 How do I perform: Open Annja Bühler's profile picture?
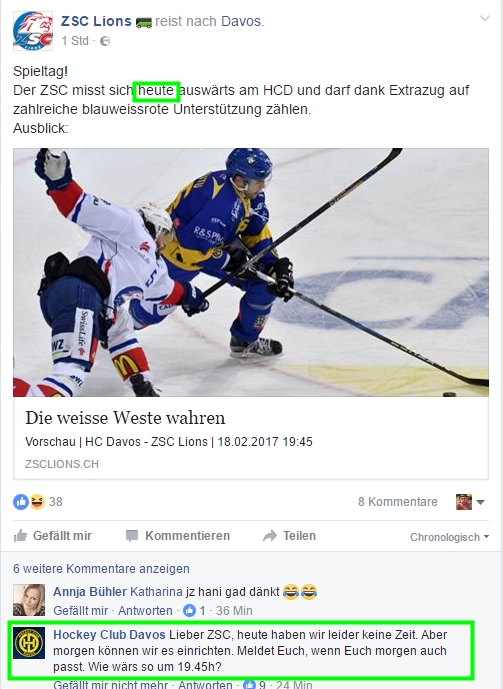click(x=29, y=600)
